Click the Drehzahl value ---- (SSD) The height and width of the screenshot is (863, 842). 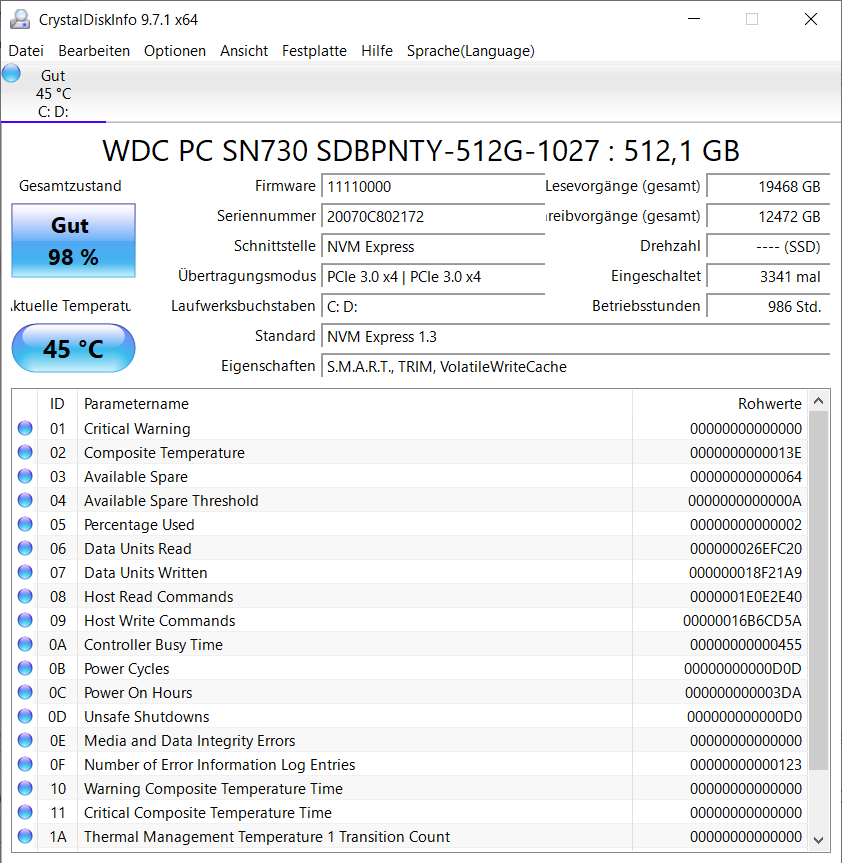[x=768, y=247]
